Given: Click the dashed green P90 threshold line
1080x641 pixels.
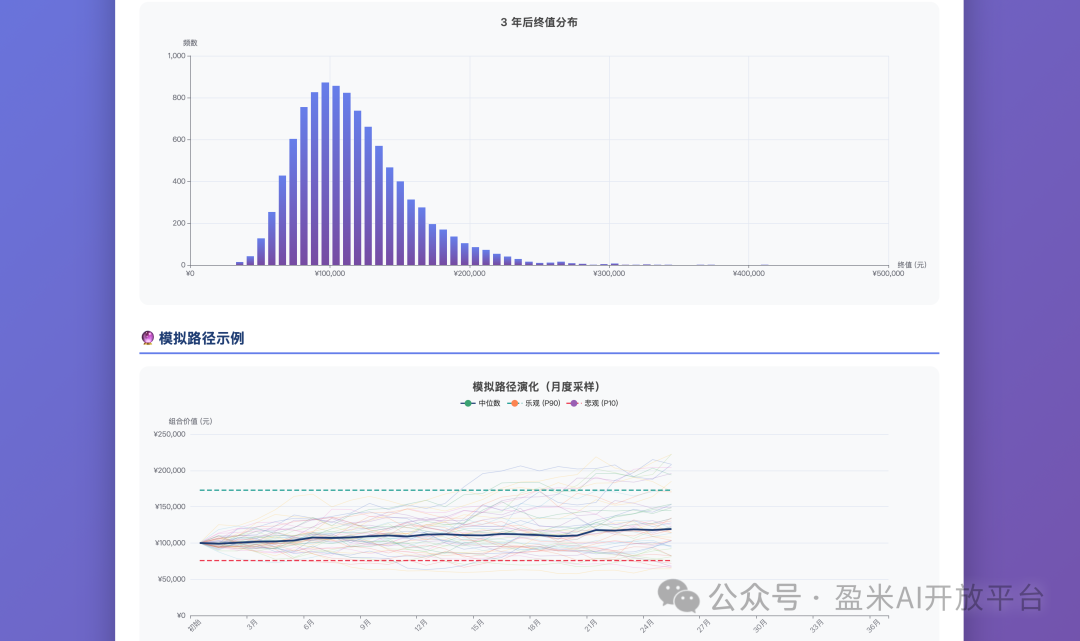Looking at the screenshot, I should coord(430,490).
